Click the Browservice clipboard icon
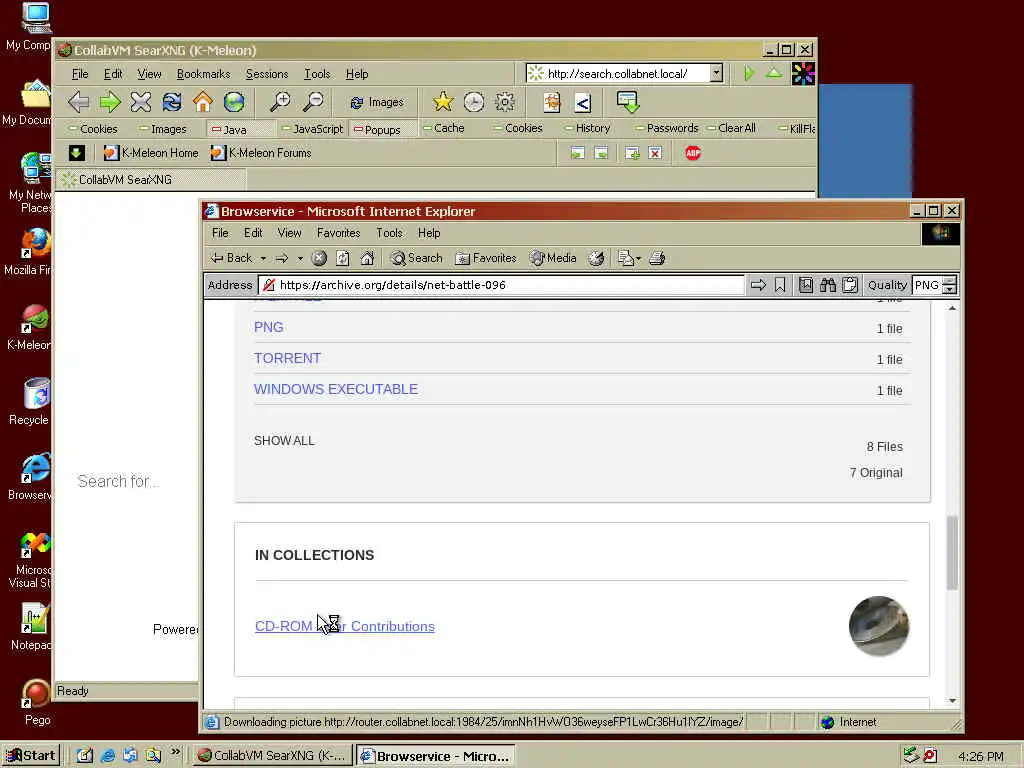1024x768 pixels. pos(850,285)
